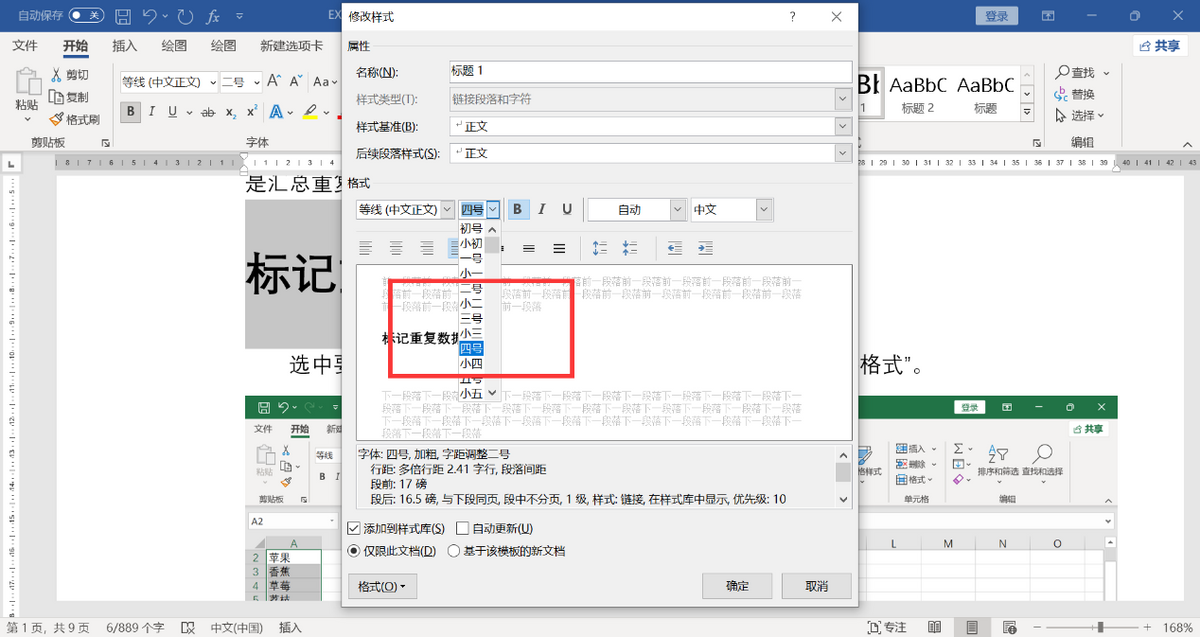The width and height of the screenshot is (1200, 637).
Task: Collapse the dialog font size 四号 dropdown arrow
Action: pos(492,209)
